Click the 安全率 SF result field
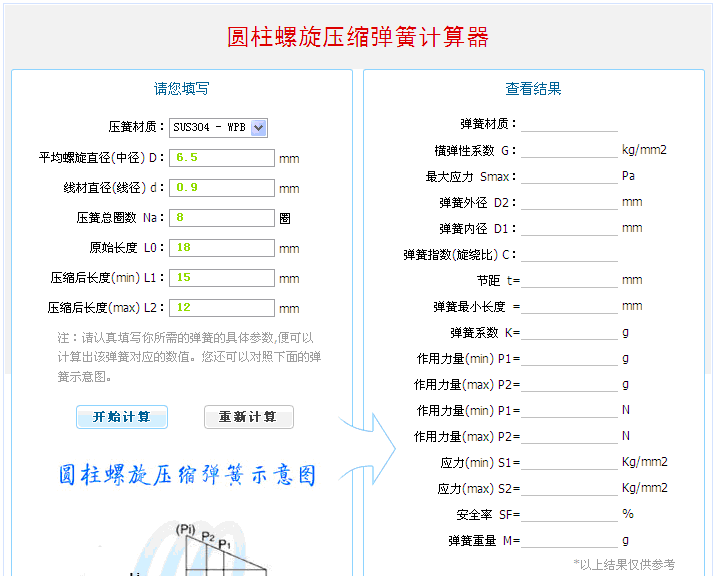This screenshot has height=576, width=716. pyautogui.click(x=569, y=514)
